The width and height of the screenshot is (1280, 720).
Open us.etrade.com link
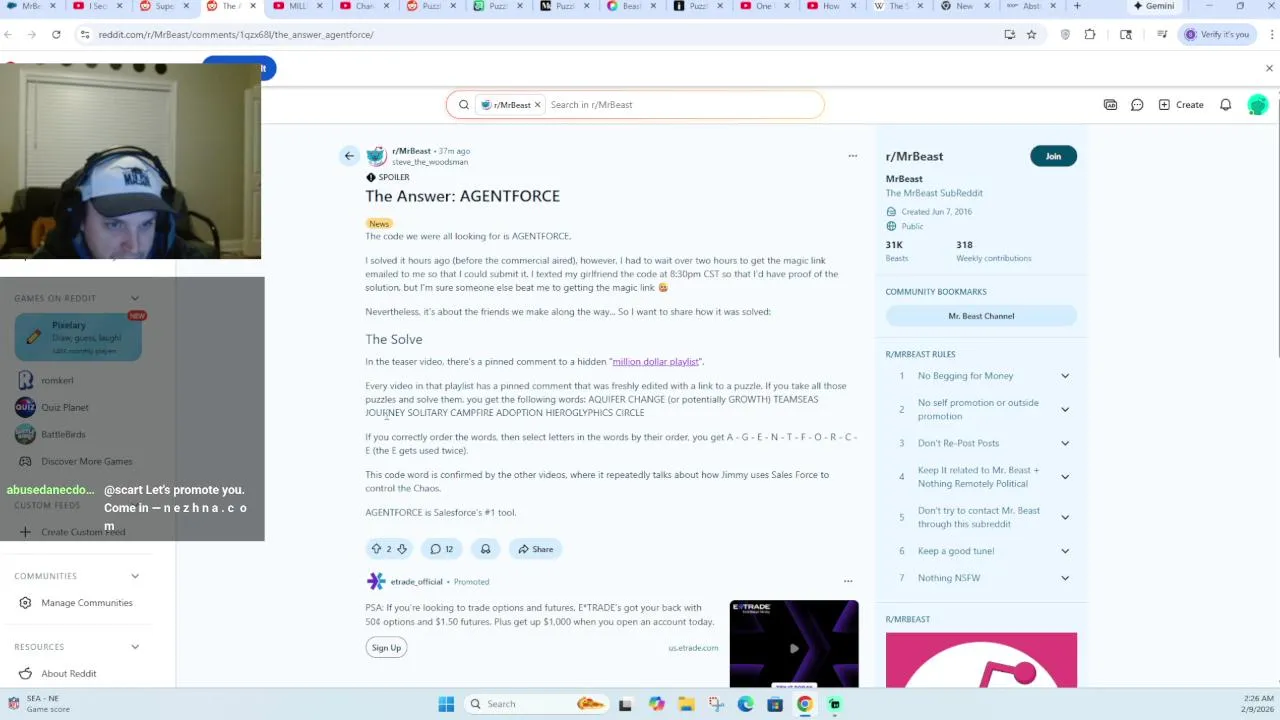[x=693, y=648]
